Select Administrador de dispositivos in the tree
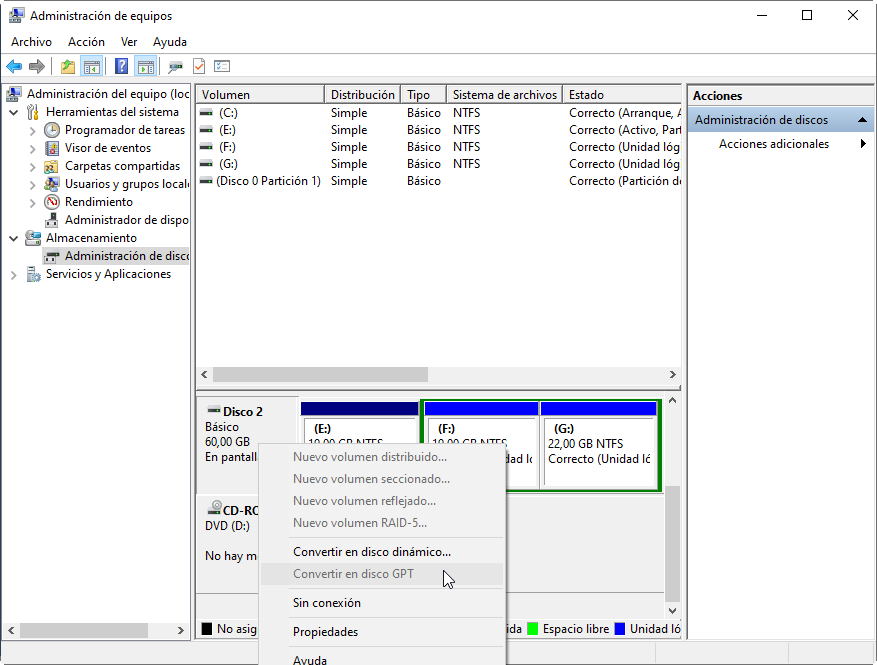The height and width of the screenshot is (665, 877). pyautogui.click(x=126, y=220)
